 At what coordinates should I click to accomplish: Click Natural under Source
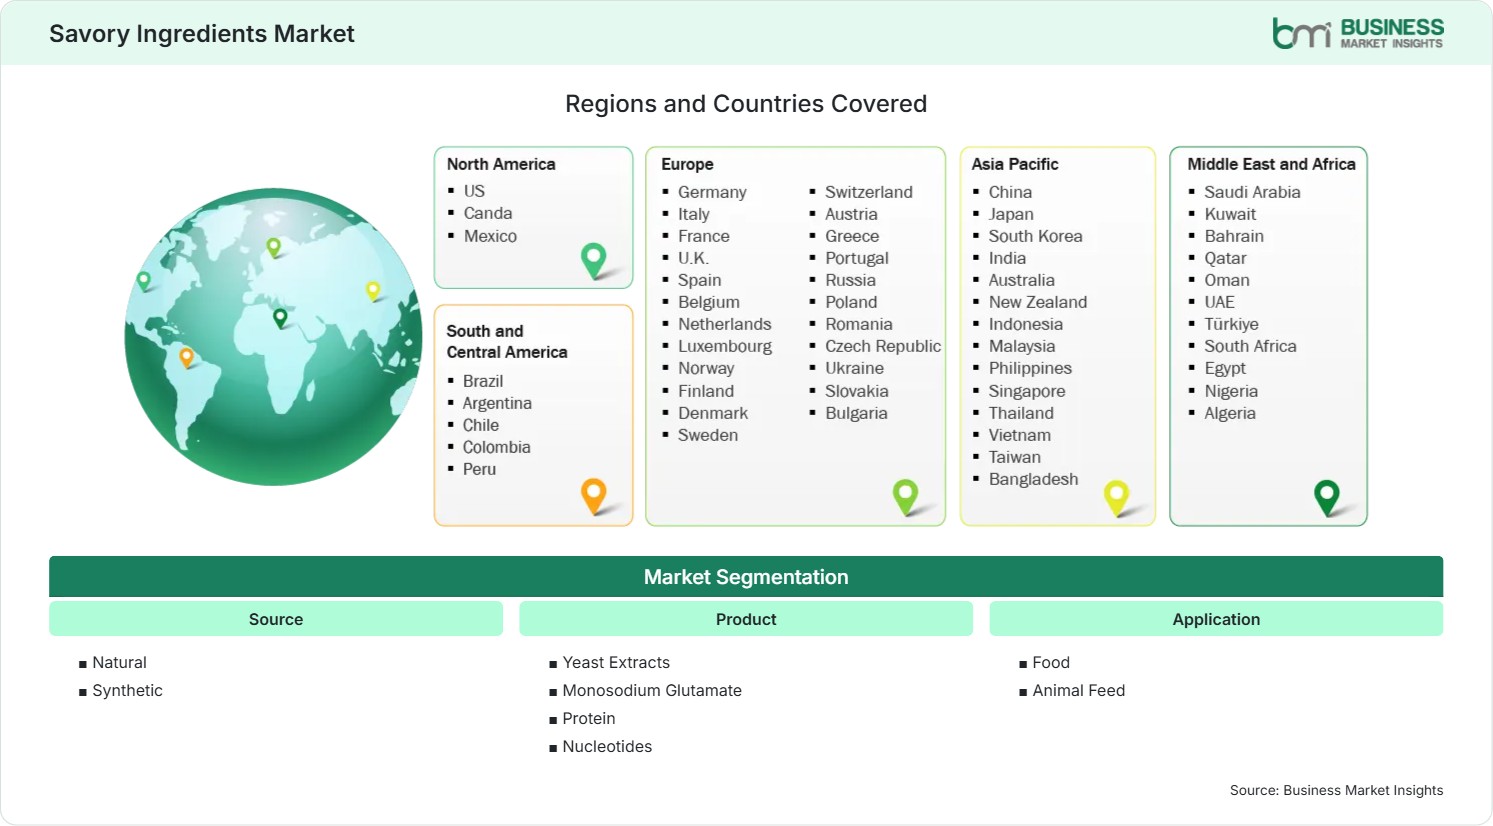119,662
